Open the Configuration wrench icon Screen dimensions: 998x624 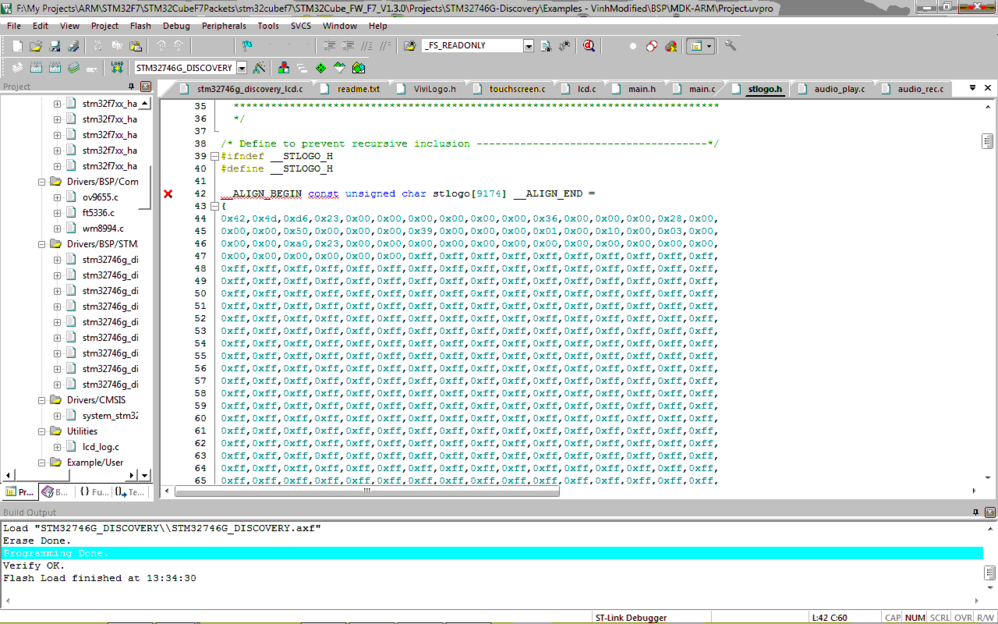point(730,46)
